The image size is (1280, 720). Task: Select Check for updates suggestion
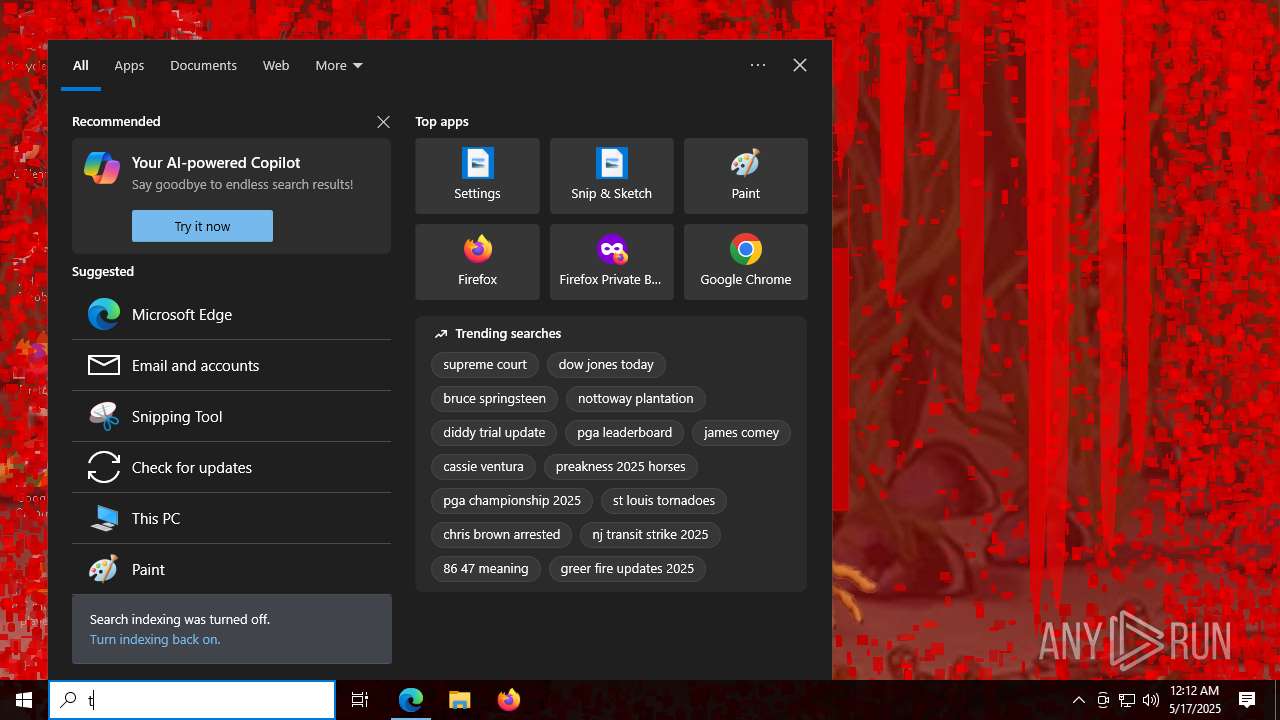(231, 467)
